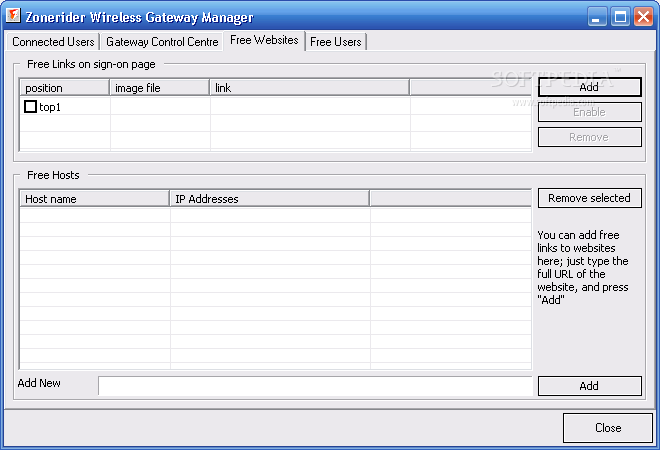Screen dimensions: 660x450
Task: Click into the Add New input field
Action: [x=315, y=386]
